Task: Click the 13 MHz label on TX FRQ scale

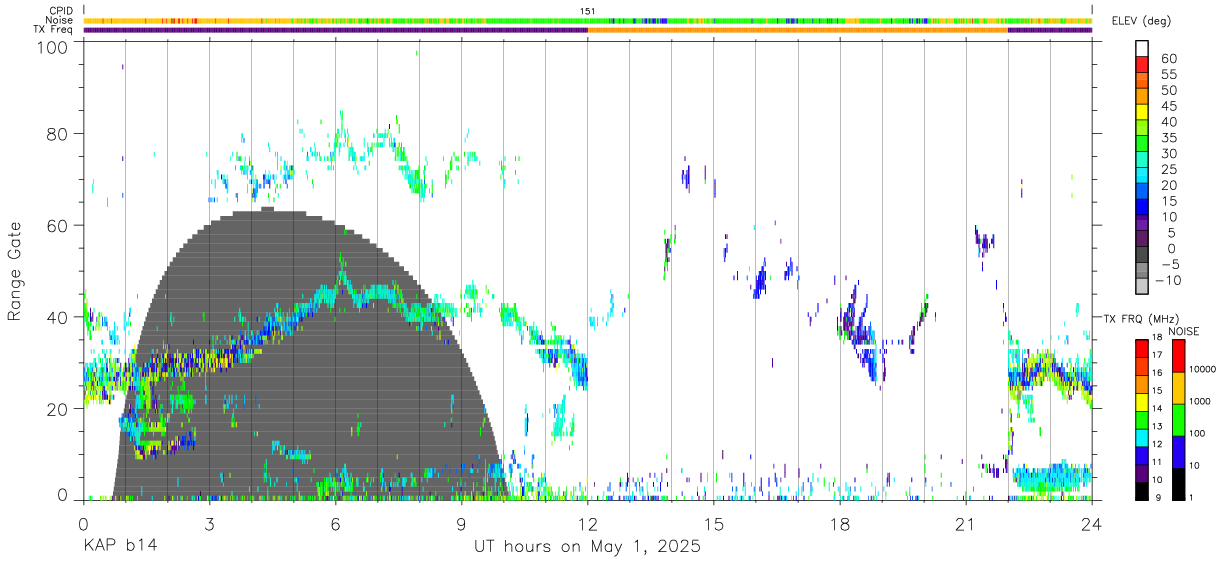Action: (x=1157, y=426)
